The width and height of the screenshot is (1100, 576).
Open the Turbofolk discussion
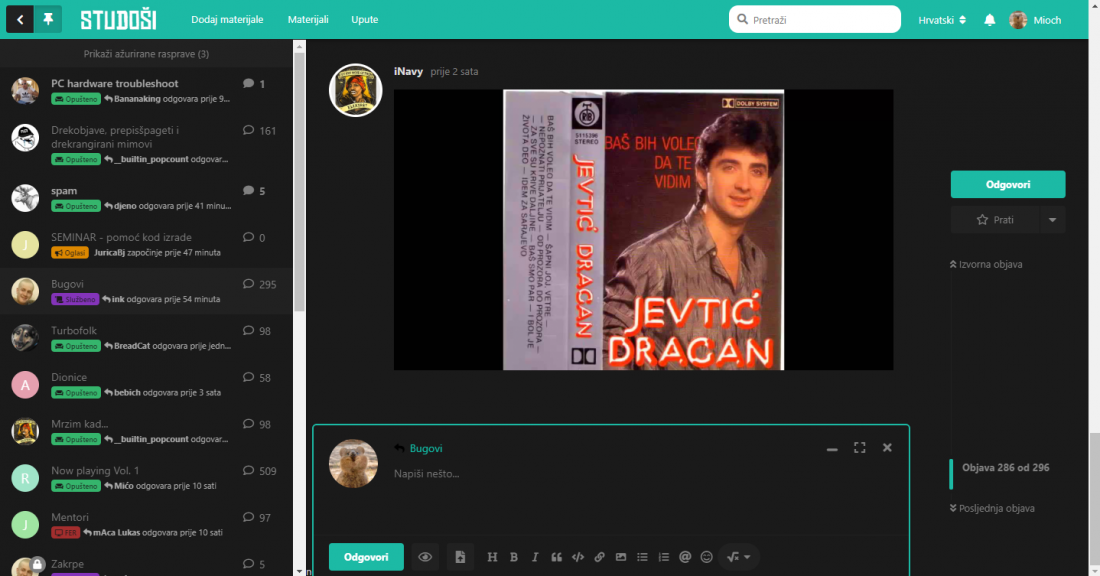point(74,330)
